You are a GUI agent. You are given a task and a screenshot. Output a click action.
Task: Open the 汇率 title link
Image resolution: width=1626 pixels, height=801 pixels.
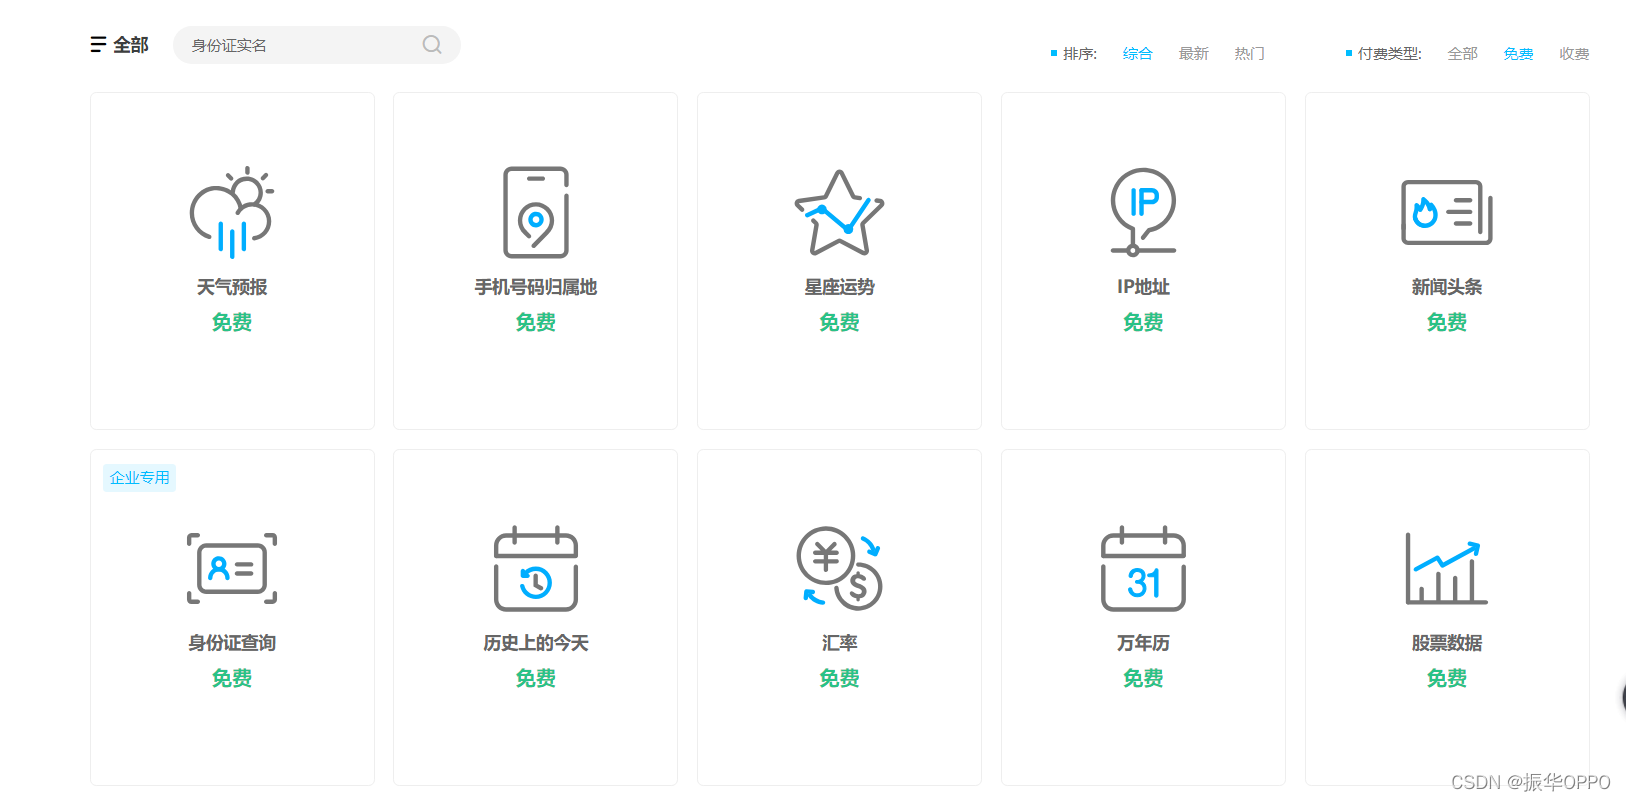pos(839,643)
